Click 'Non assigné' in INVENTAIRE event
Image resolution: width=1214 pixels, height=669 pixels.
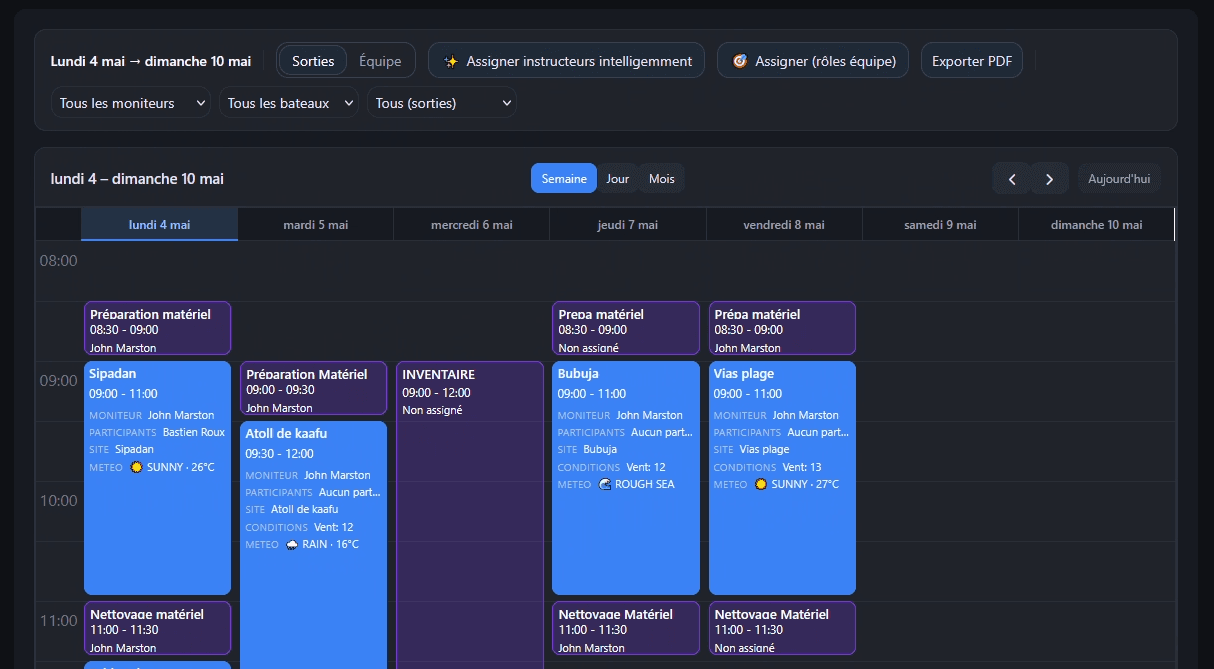coord(432,410)
